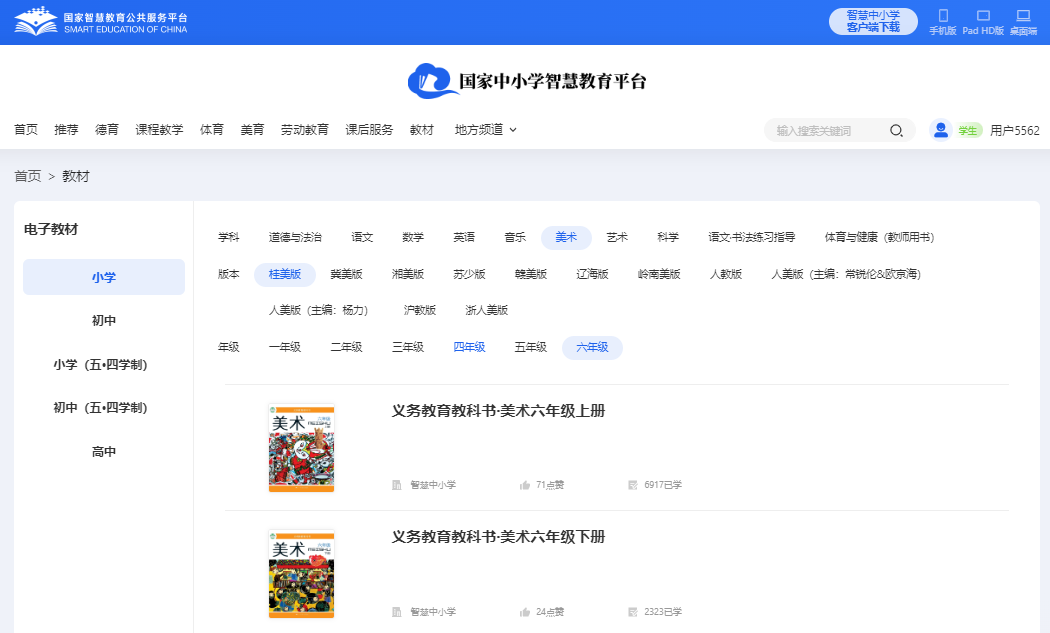Filter by 四年级 grade
Image resolution: width=1050 pixels, height=633 pixels.
click(469, 347)
